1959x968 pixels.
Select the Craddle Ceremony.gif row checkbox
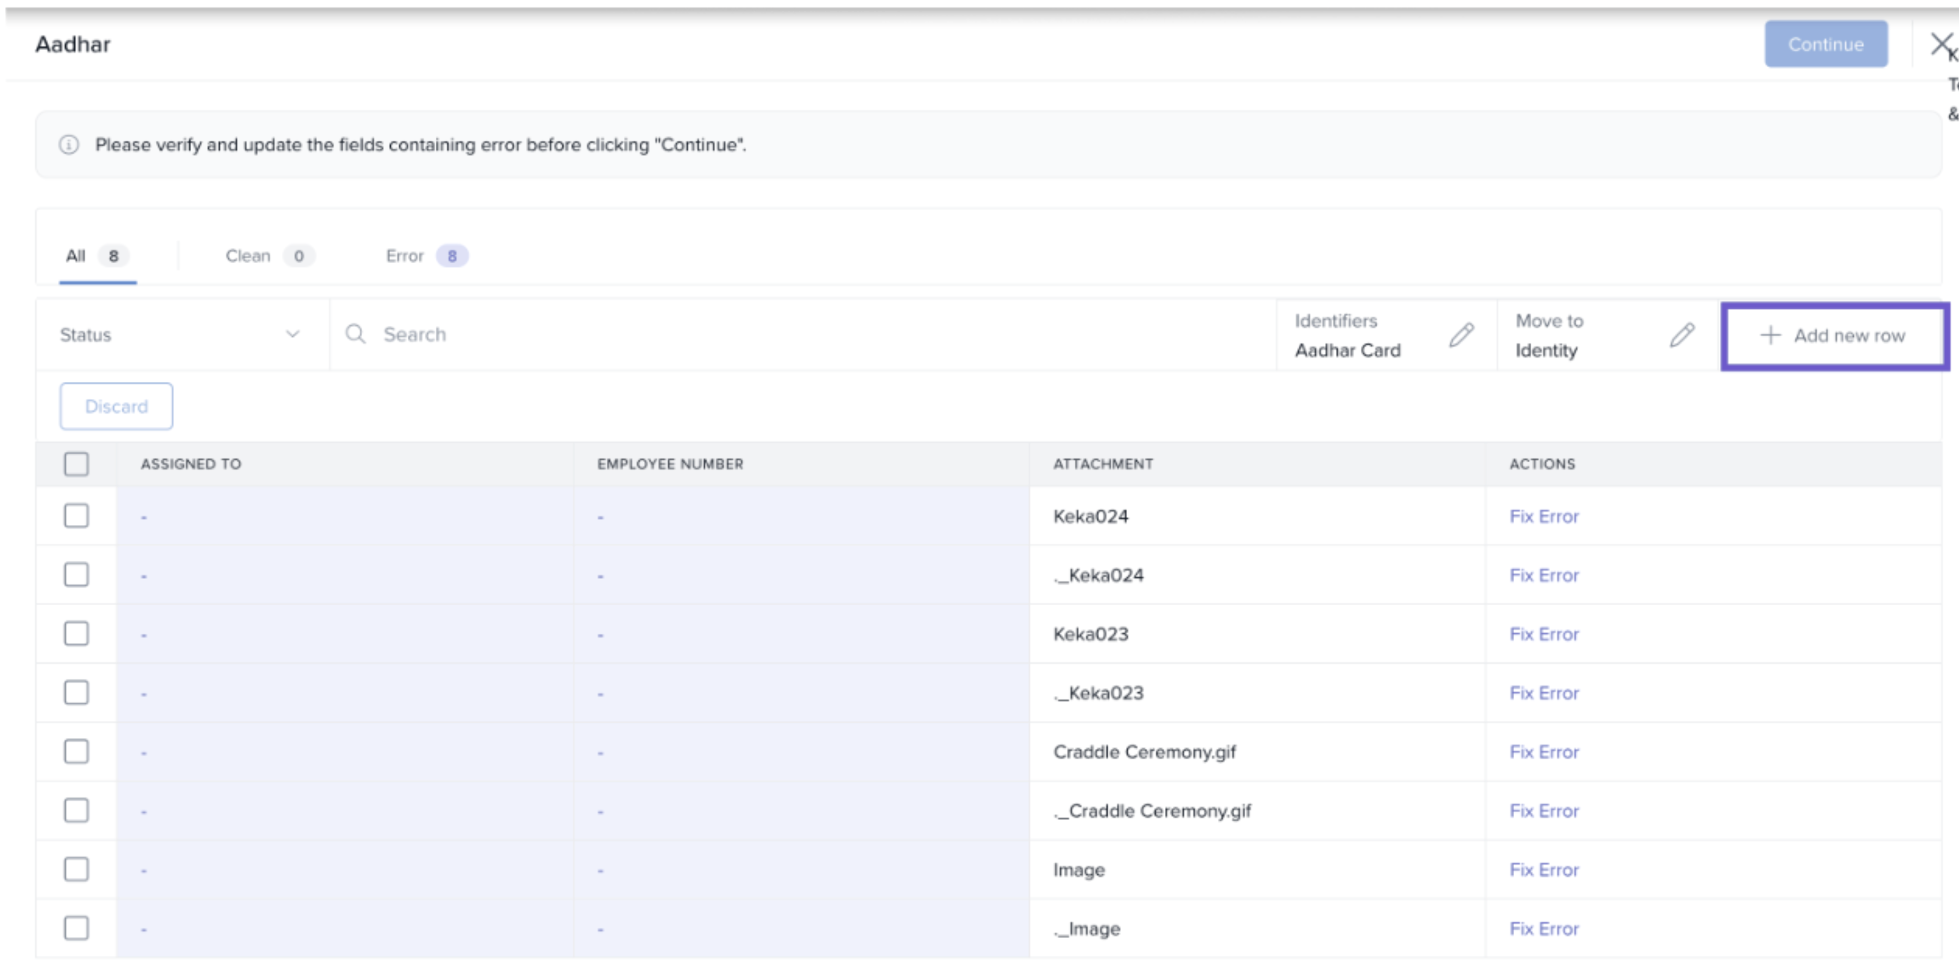click(76, 752)
